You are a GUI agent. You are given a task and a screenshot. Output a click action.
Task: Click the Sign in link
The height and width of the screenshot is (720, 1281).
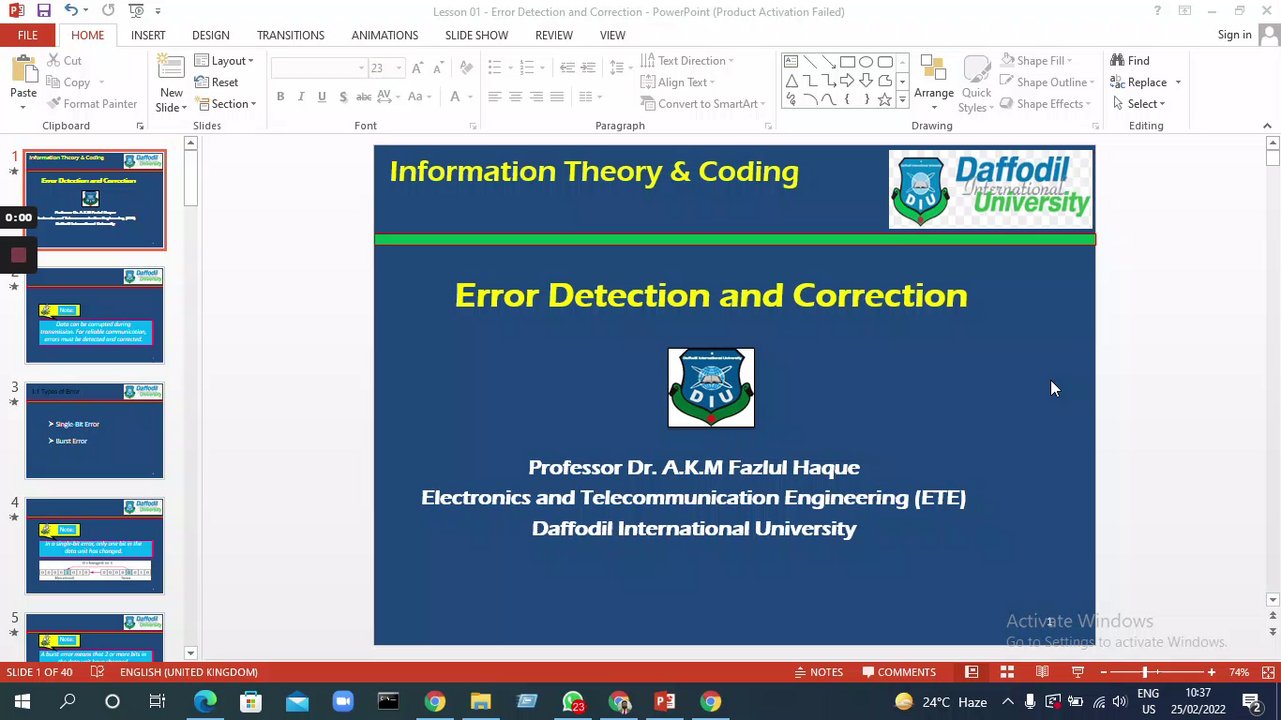1234,35
